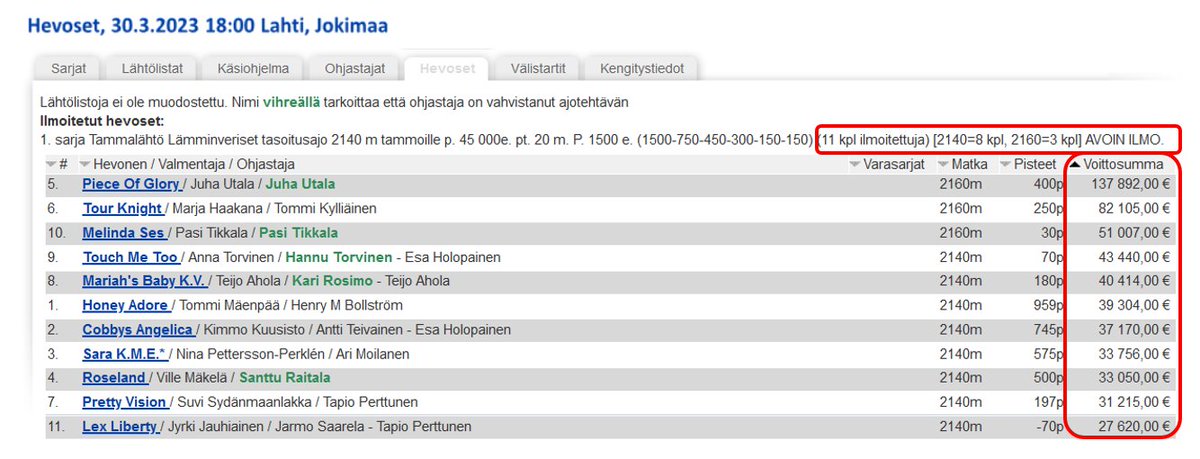Open the Käsiohjelma tab
This screenshot has width=1200, height=459.
tap(253, 69)
